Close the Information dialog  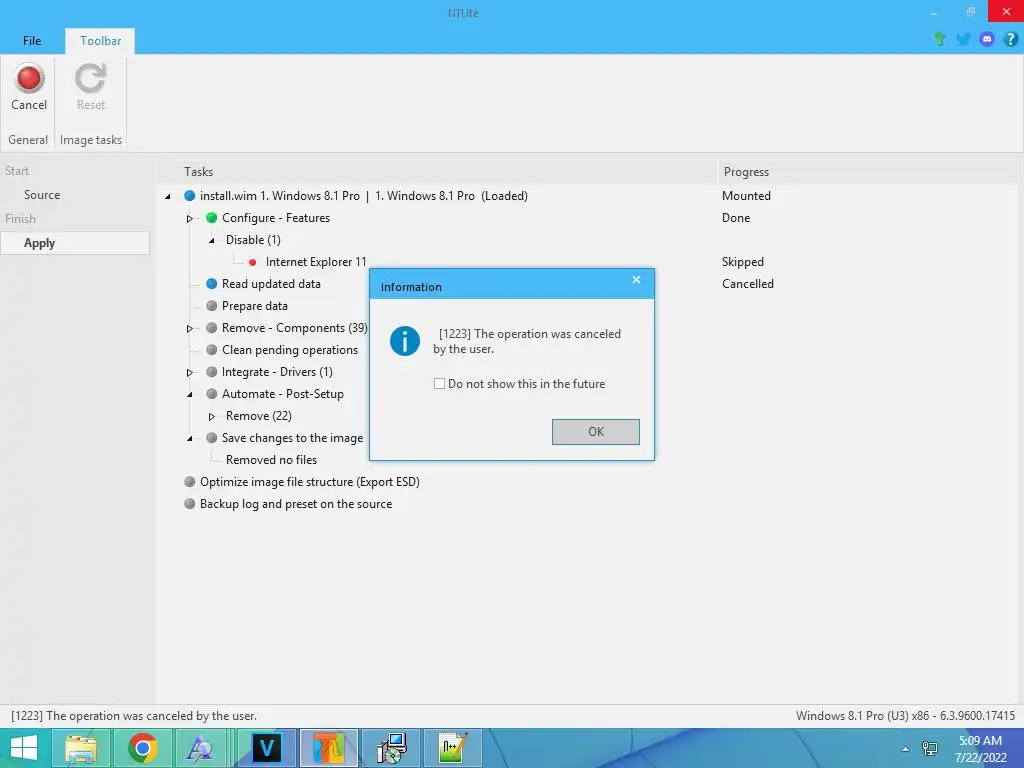click(636, 280)
